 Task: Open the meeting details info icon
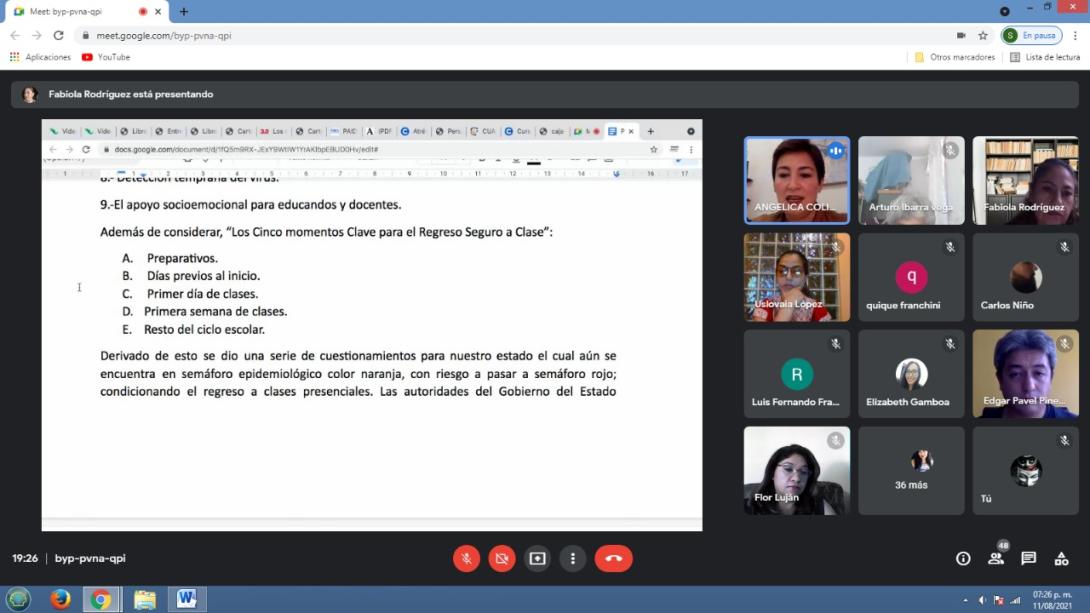point(963,558)
